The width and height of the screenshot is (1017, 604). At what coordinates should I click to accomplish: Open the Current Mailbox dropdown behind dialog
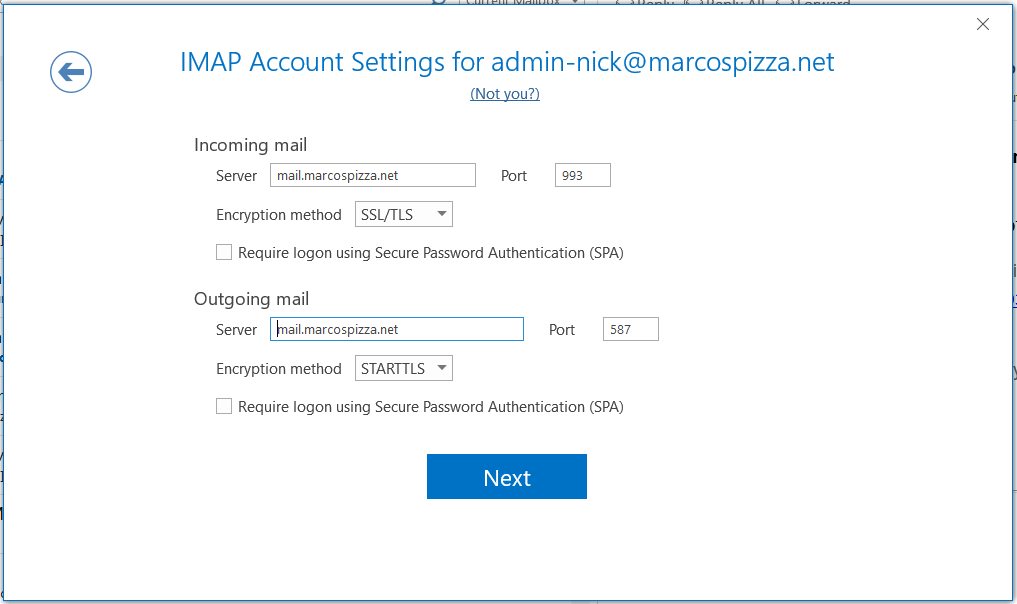(x=522, y=3)
